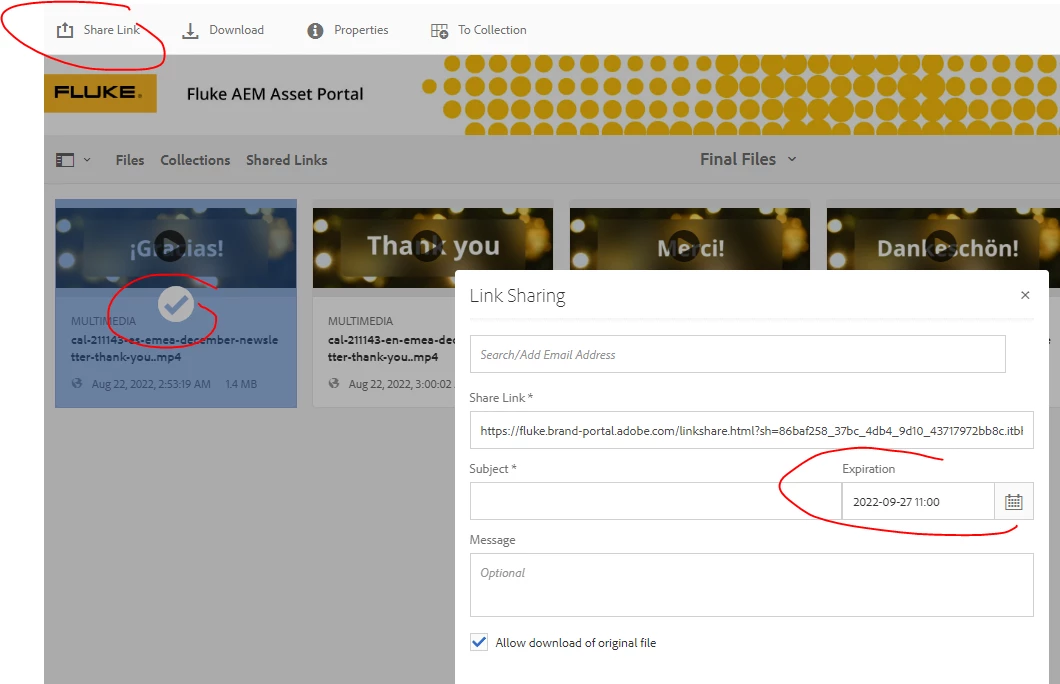Deselect the ¡Gracias! video checkmark
1060x684 pixels.
tap(176, 304)
